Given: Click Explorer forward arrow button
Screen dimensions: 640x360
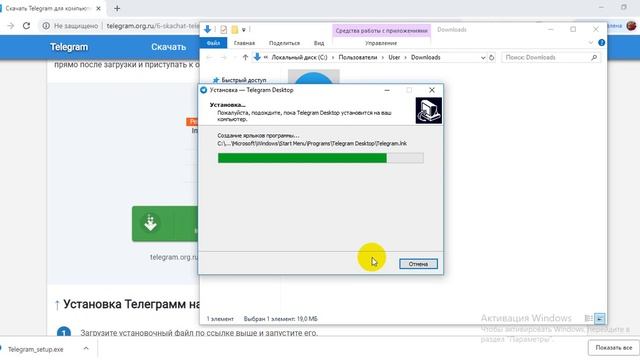Looking at the screenshot, I should [223, 58].
